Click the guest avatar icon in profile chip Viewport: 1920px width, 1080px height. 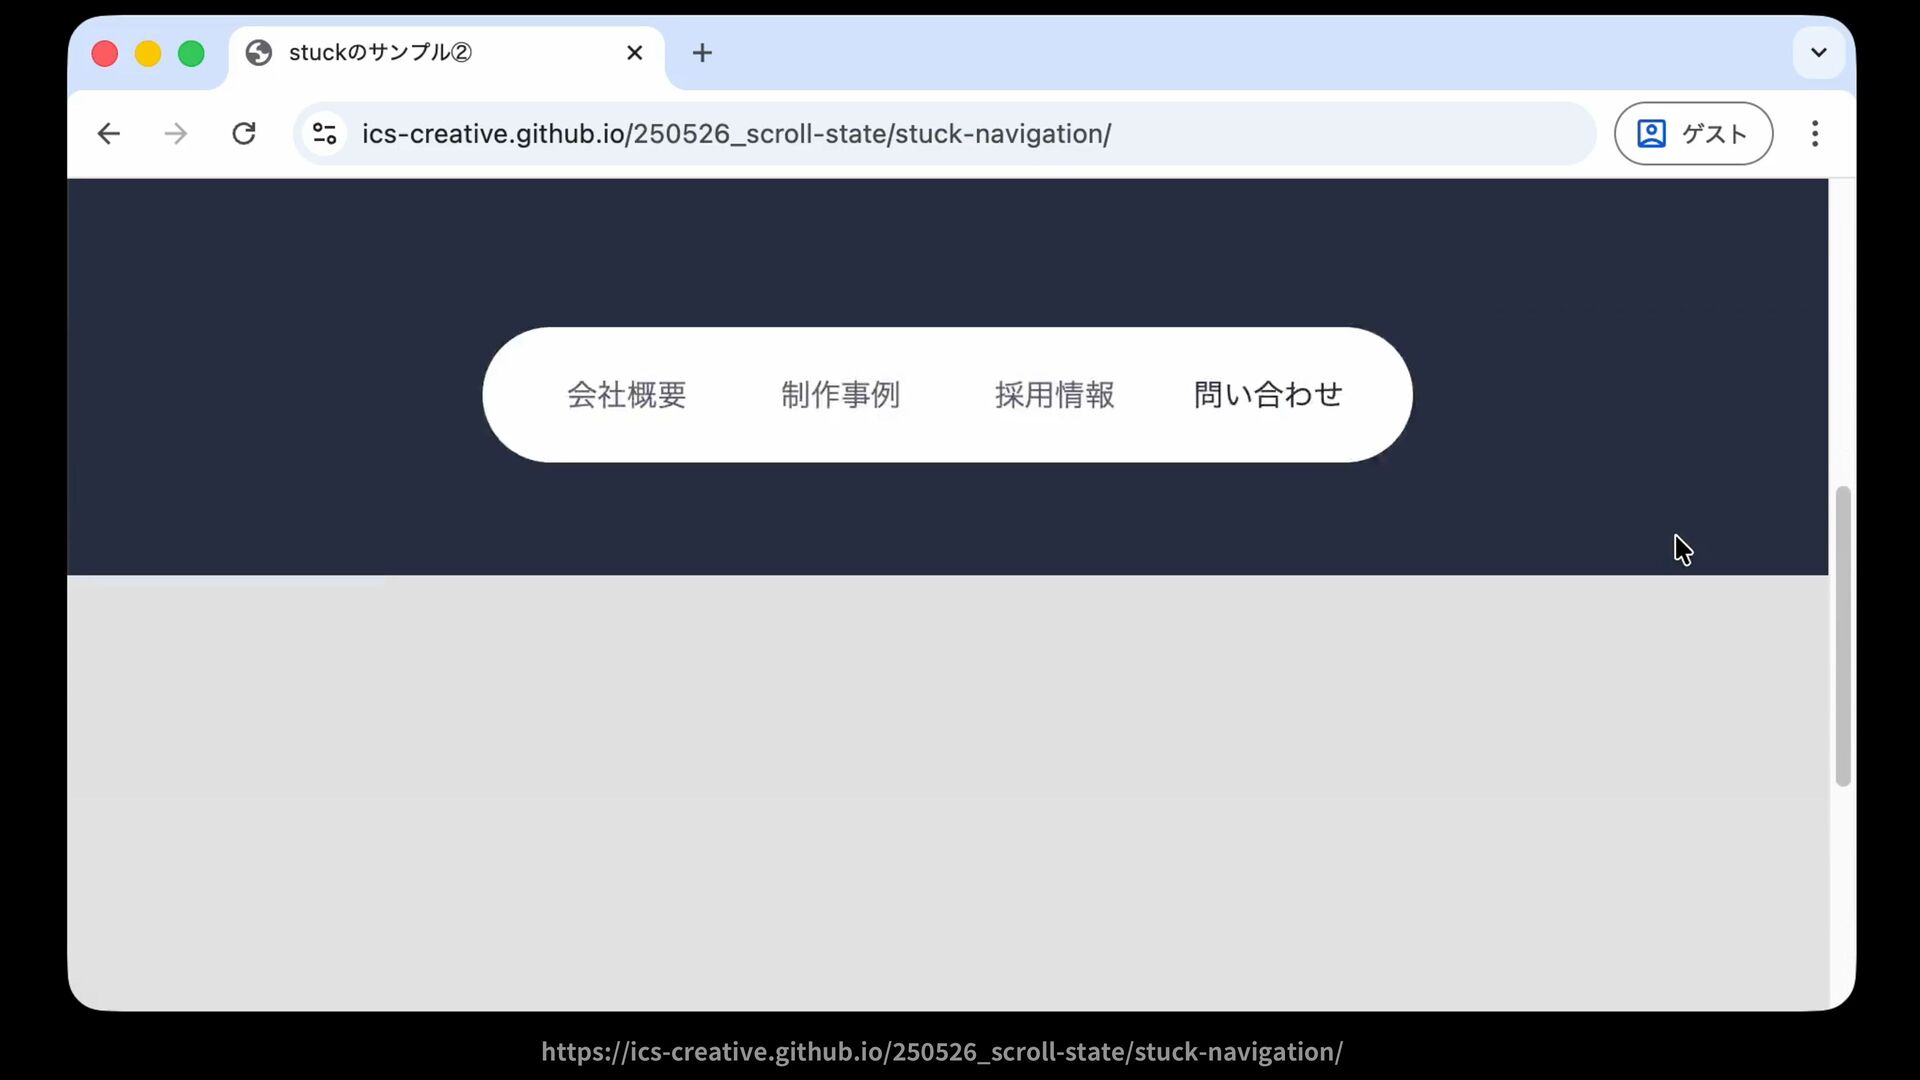[x=1651, y=134]
